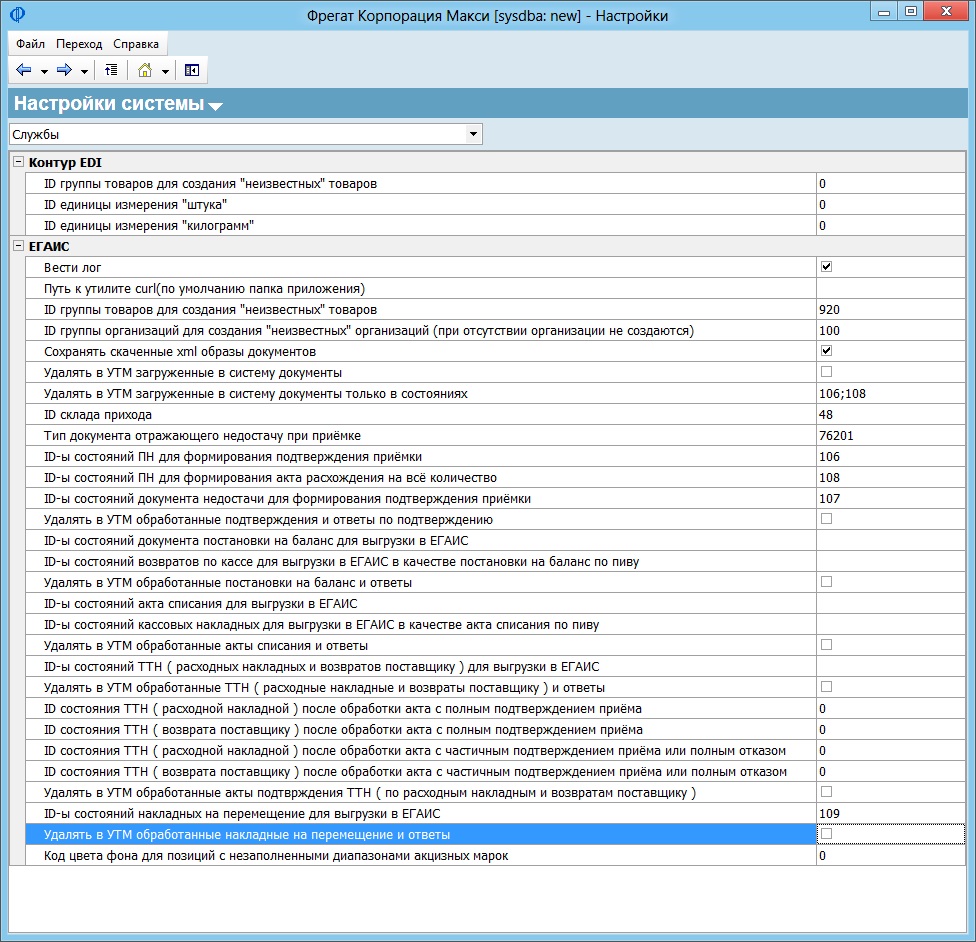The height and width of the screenshot is (942, 976).
Task: Collapse the Контур EDI section
Action: tap(19, 162)
